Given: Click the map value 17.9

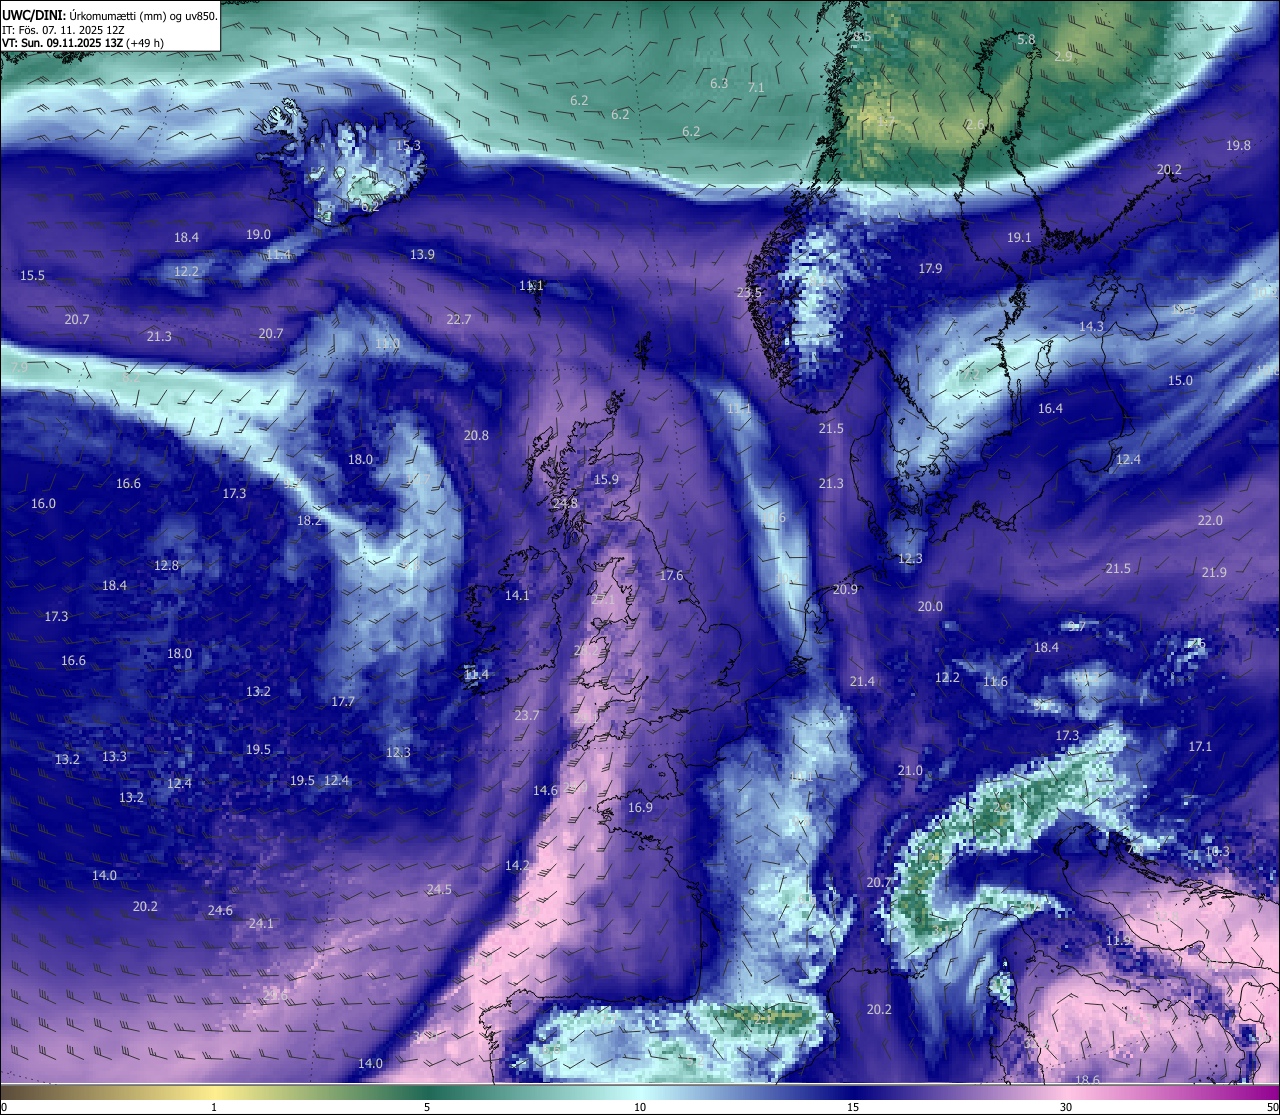Looking at the screenshot, I should pos(930,269).
